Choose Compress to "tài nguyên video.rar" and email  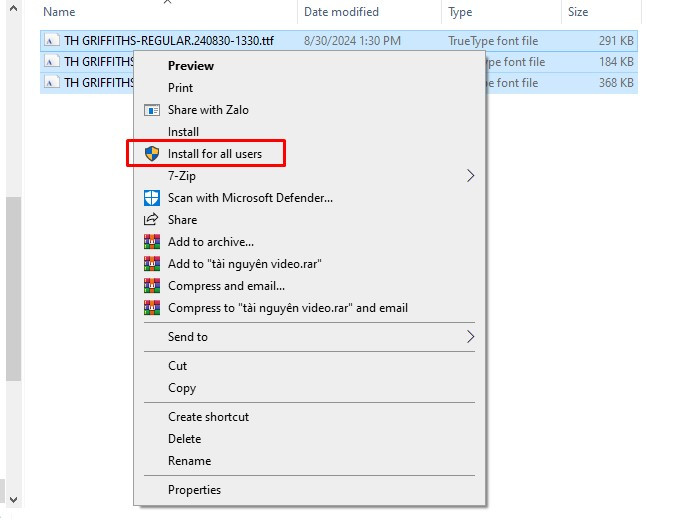pyautogui.click(x=309, y=308)
